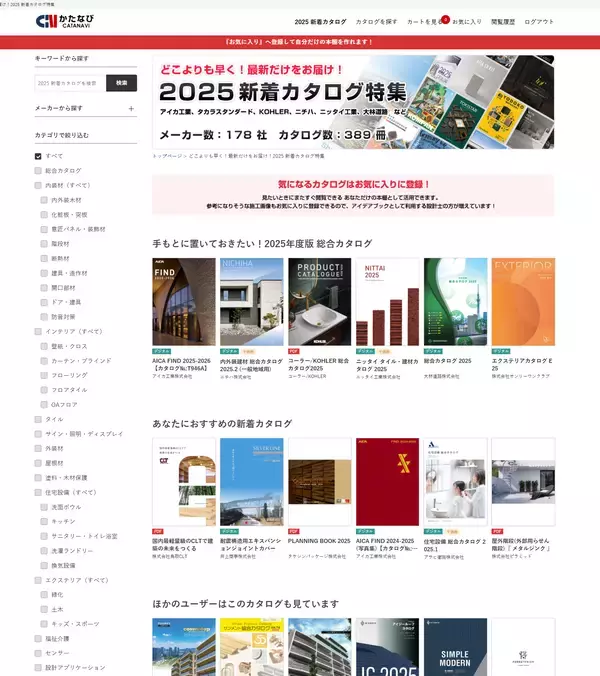Check the 屋根材 checkbox

click(x=38, y=463)
